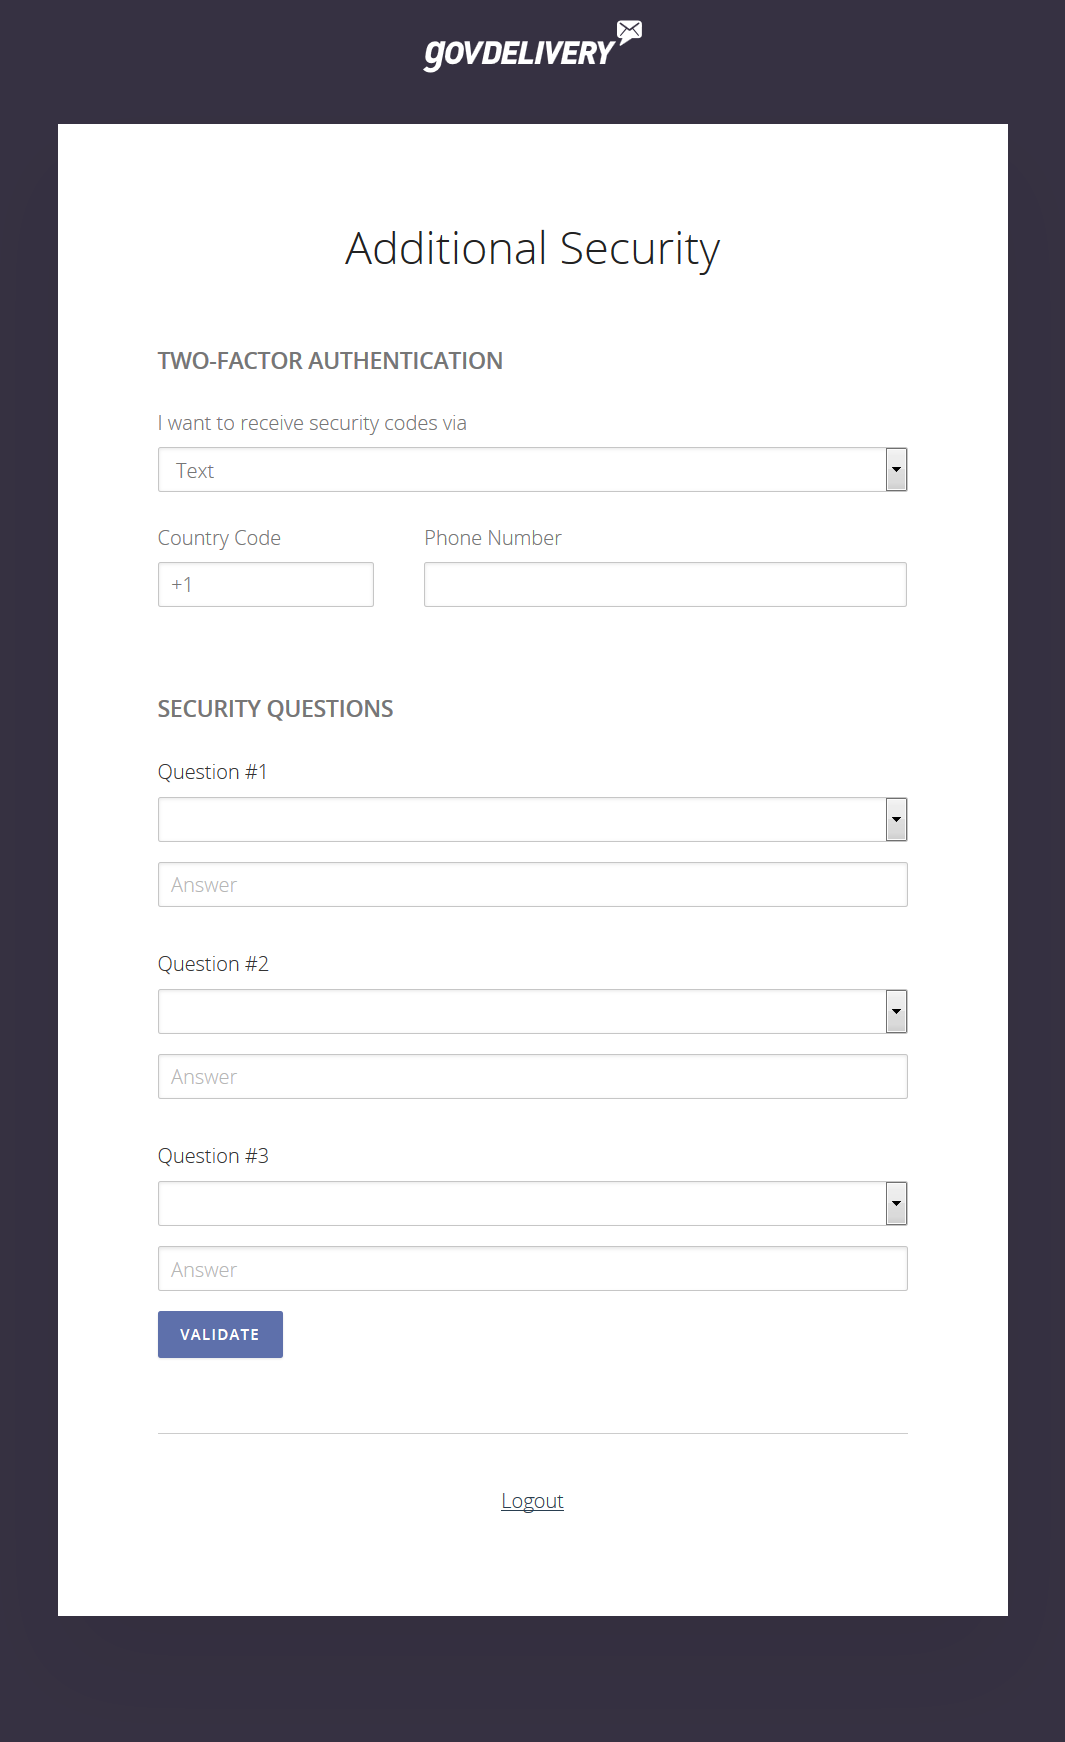Click inside the Phone Number field
This screenshot has width=1065, height=1742.
[664, 584]
